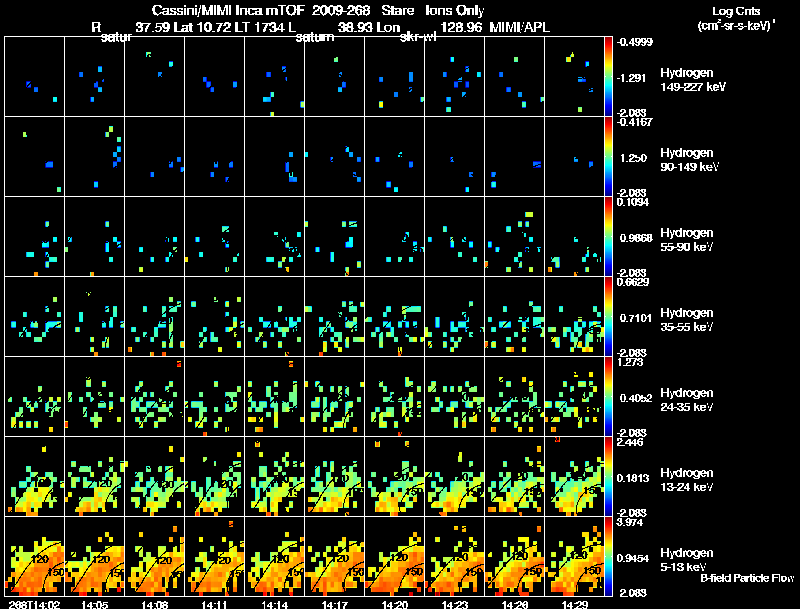Click the B-field Particle Flow label

click(x=747, y=578)
